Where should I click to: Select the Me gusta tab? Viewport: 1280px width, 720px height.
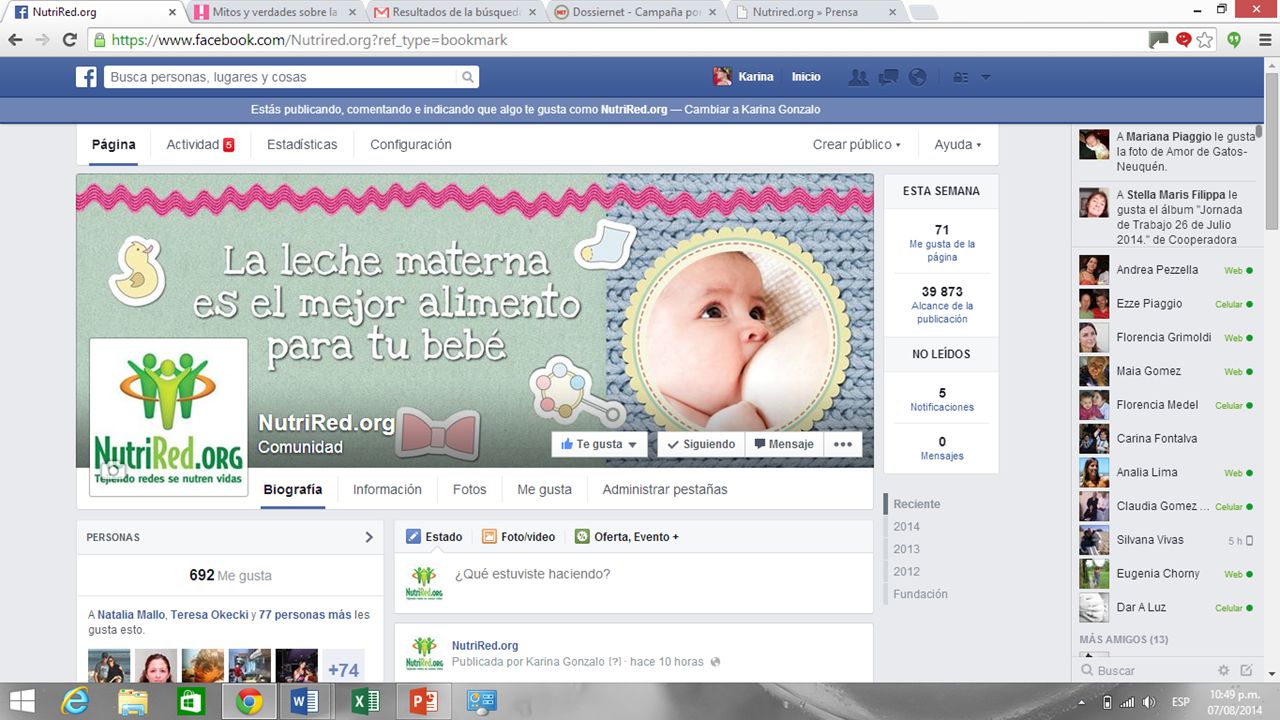(x=544, y=490)
